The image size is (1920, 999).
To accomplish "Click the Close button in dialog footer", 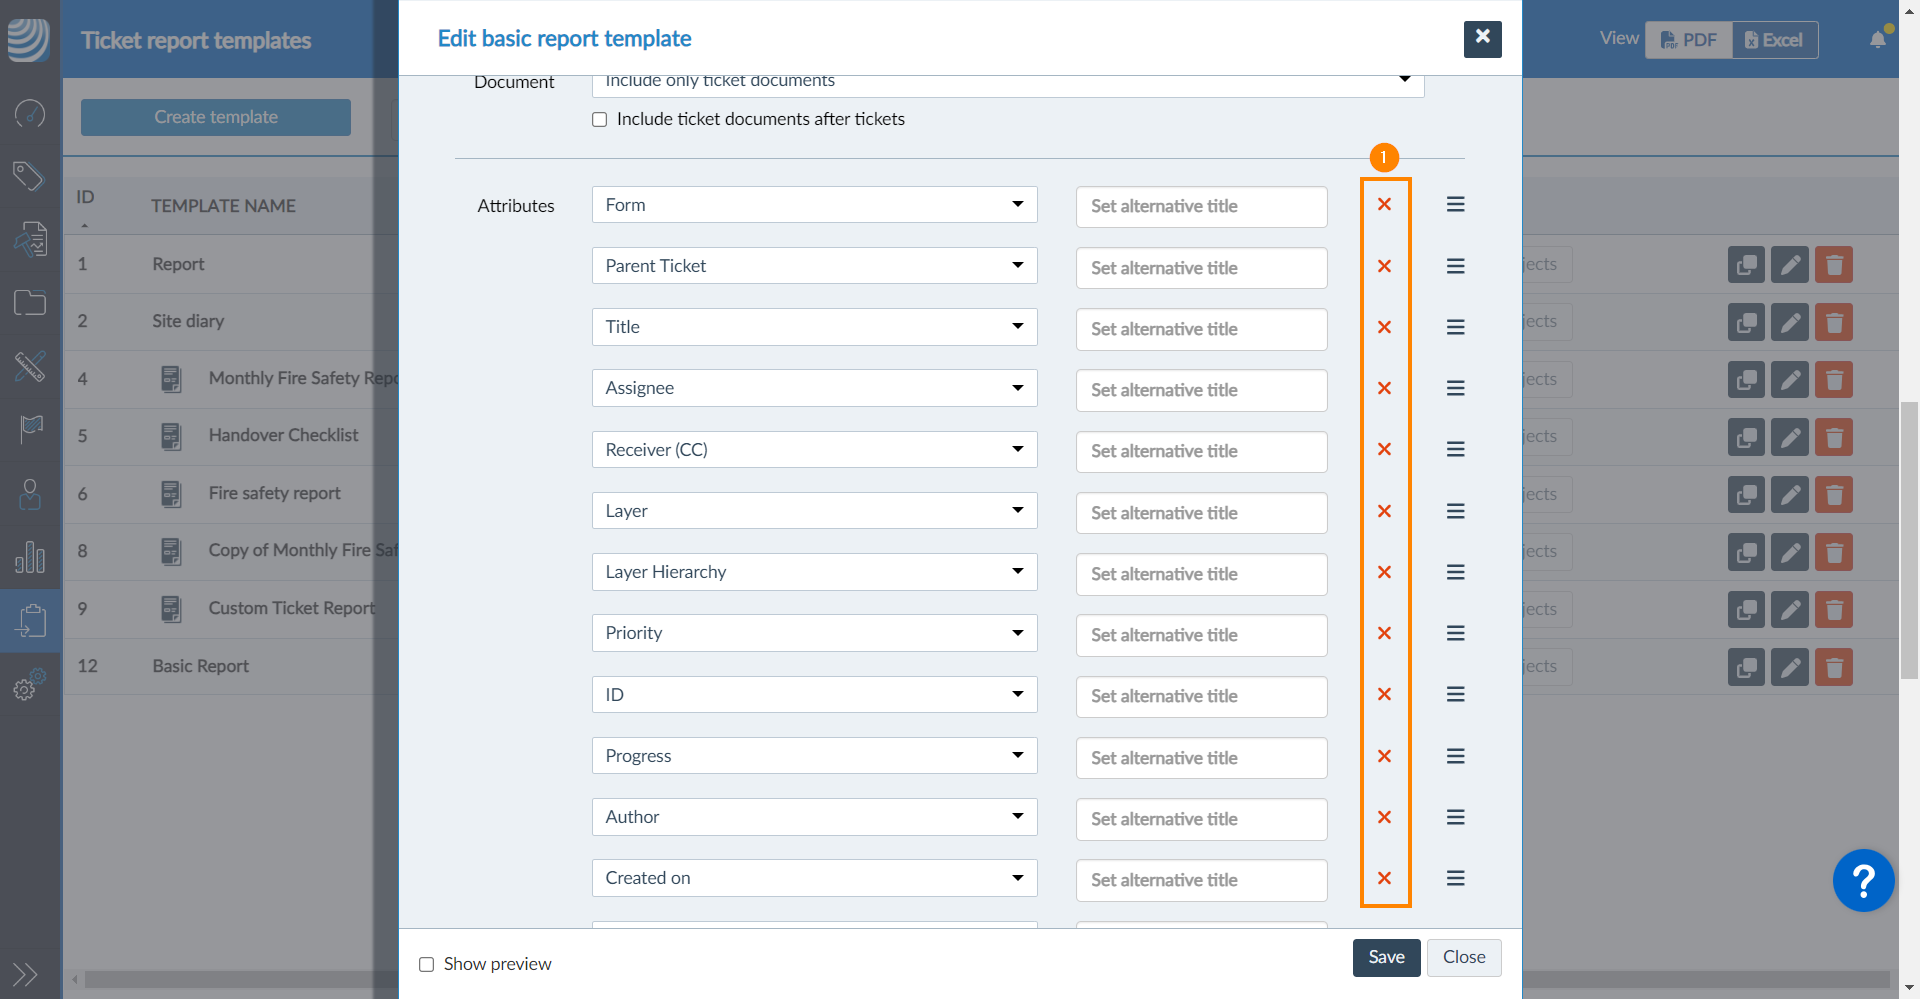I will tap(1463, 957).
